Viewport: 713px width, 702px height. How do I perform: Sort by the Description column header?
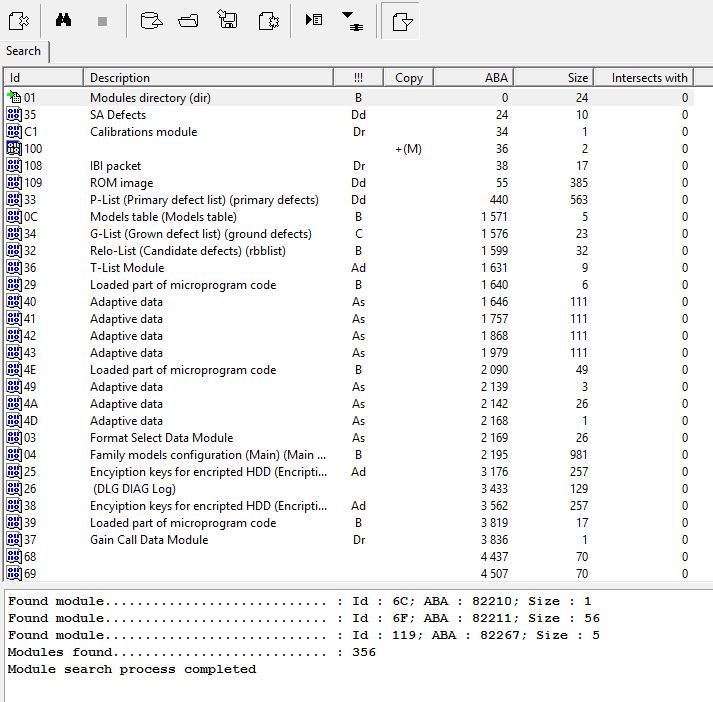207,78
